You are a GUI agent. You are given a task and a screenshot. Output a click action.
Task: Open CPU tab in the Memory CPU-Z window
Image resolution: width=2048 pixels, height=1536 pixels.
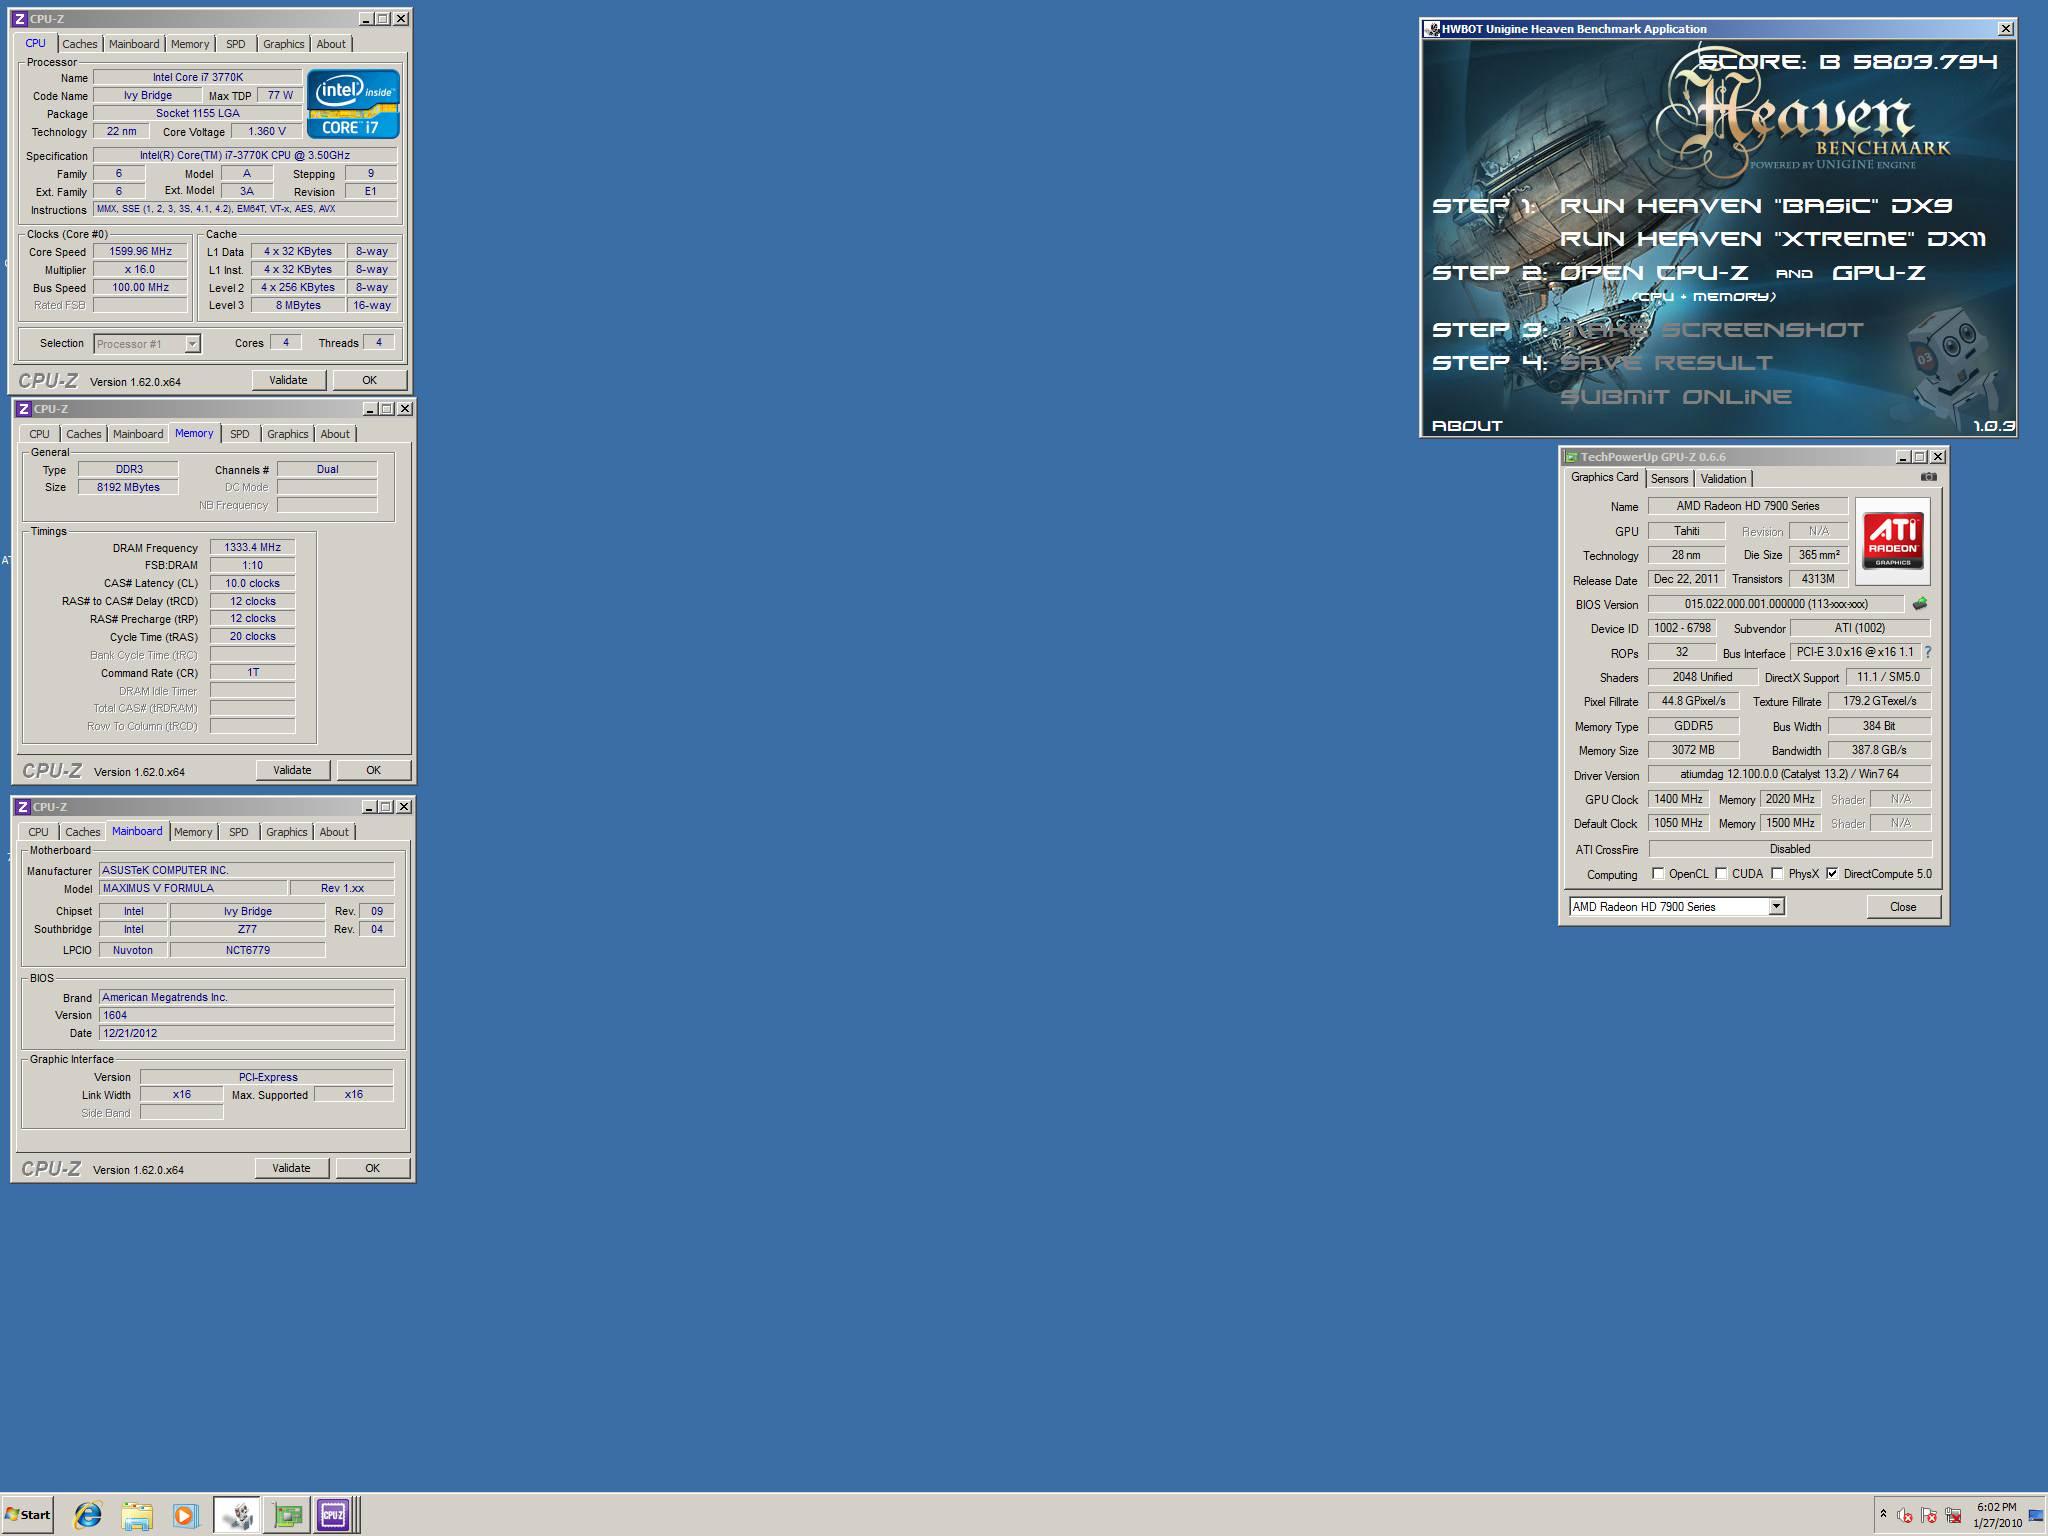[39, 434]
